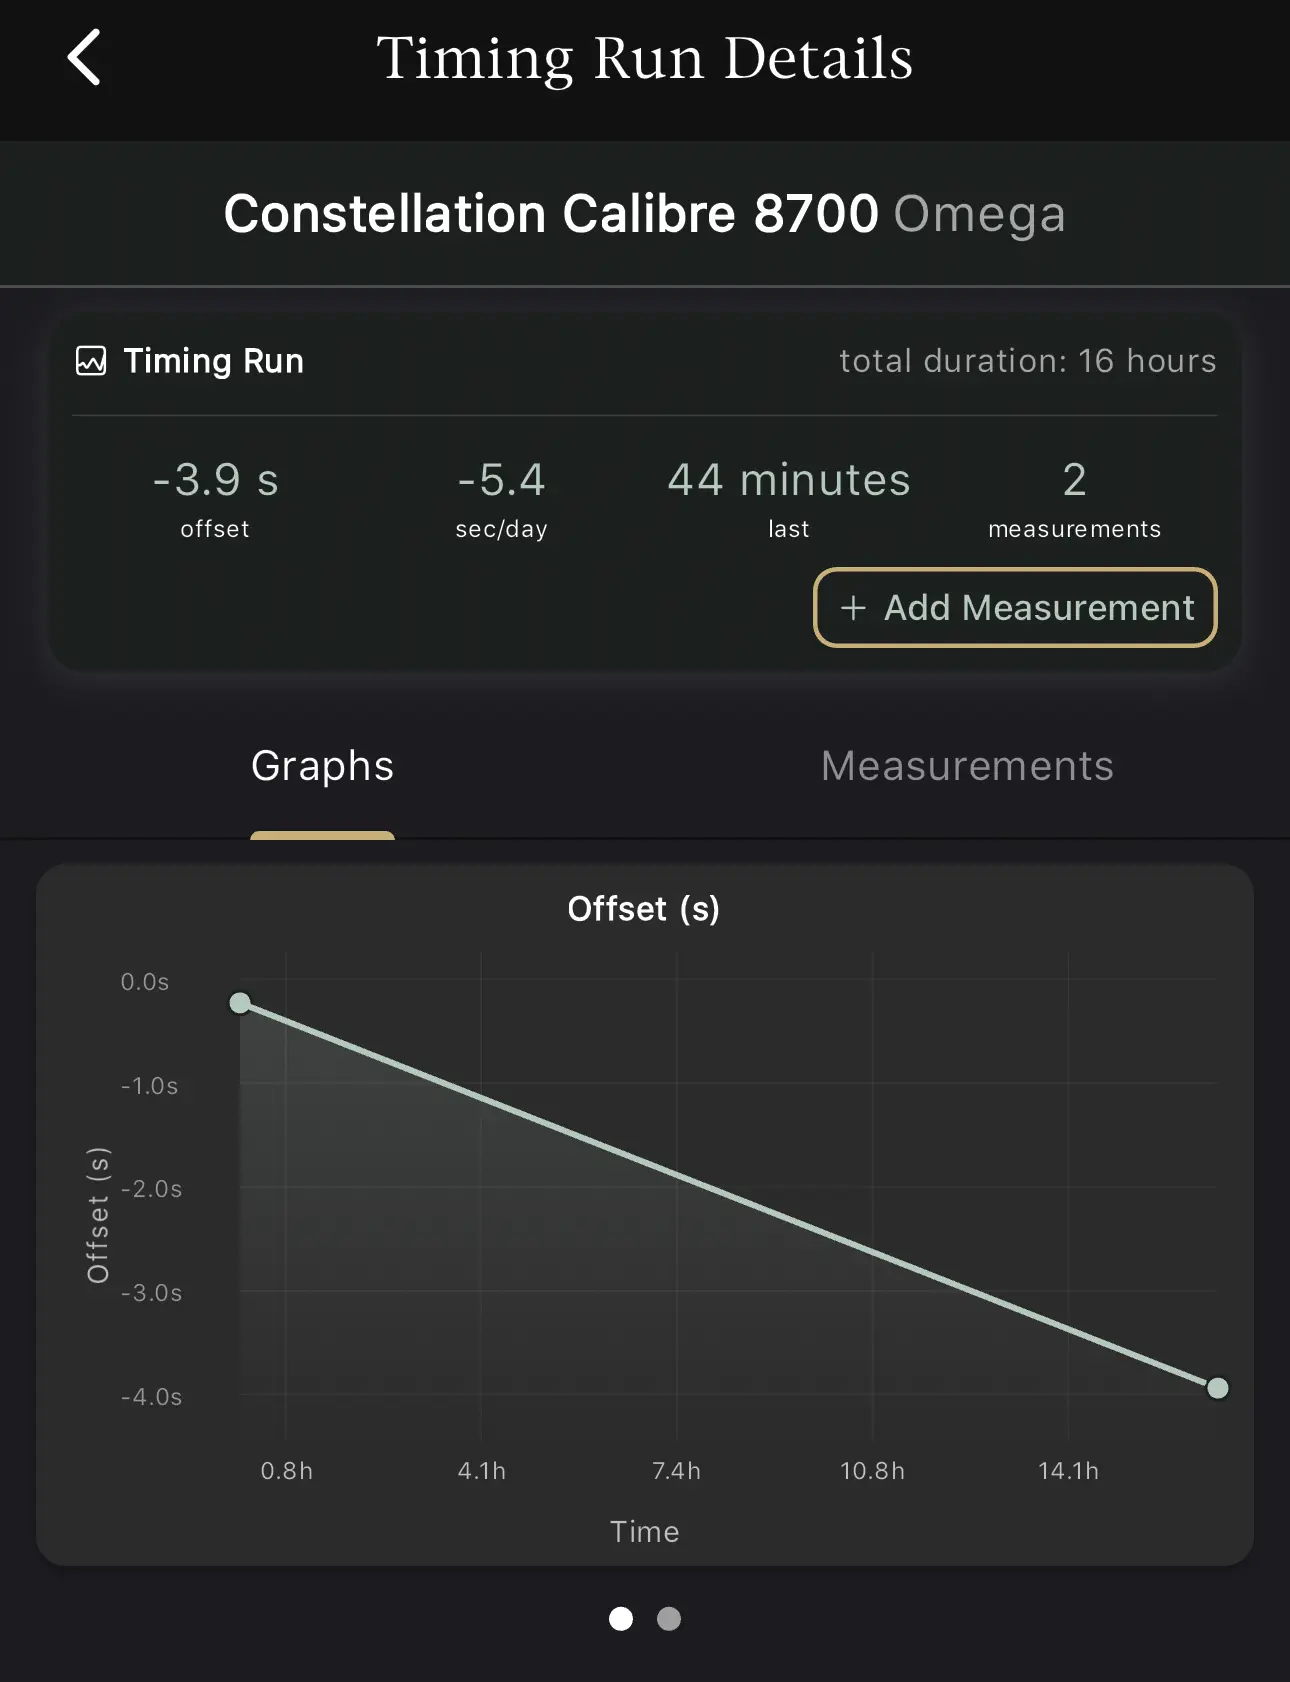The width and height of the screenshot is (1290, 1682).
Task: Tap the -2.0s offset axis label
Action: pos(151,1189)
